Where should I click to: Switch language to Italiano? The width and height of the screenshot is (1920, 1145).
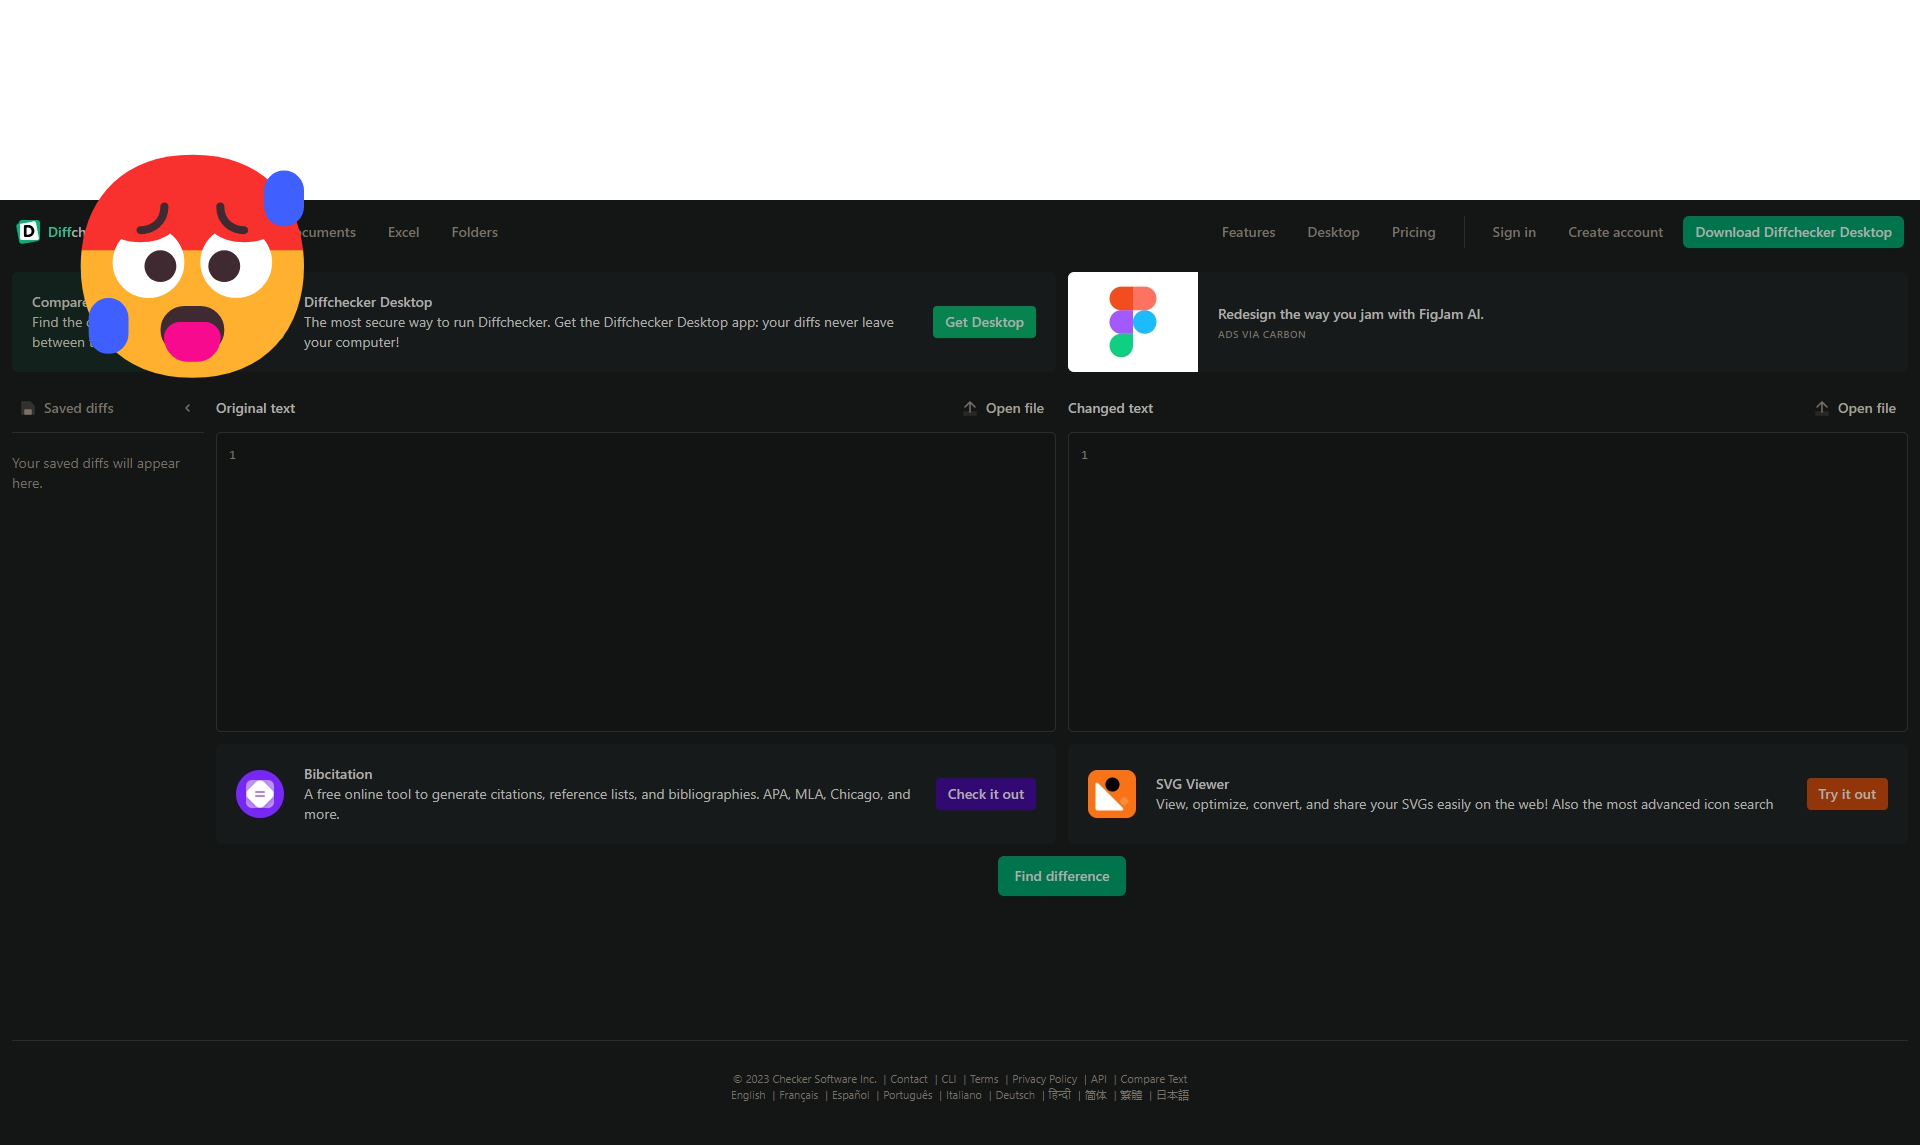click(964, 1095)
